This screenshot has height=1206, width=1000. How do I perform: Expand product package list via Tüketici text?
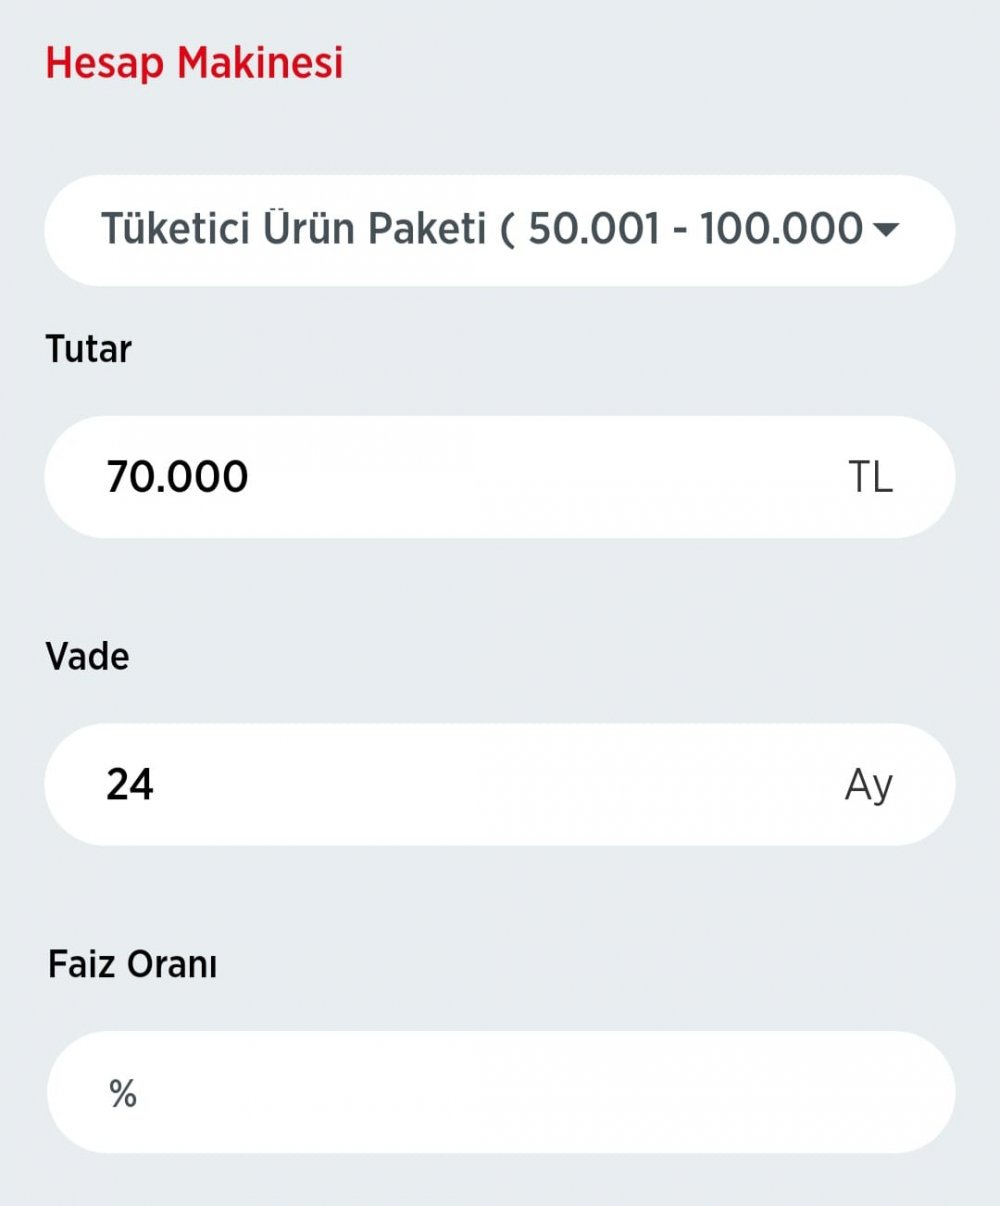pos(175,230)
